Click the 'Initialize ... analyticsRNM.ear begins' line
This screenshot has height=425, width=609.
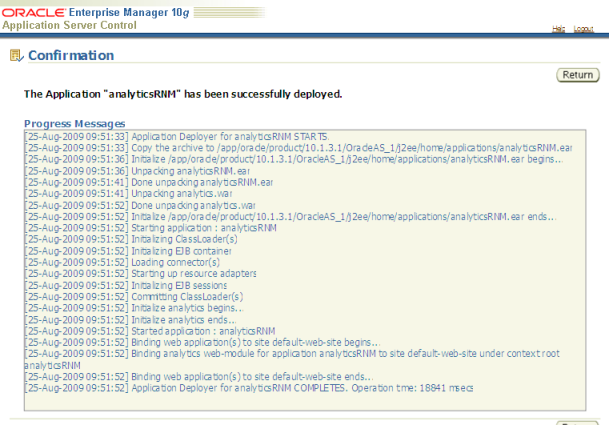pos(294,159)
